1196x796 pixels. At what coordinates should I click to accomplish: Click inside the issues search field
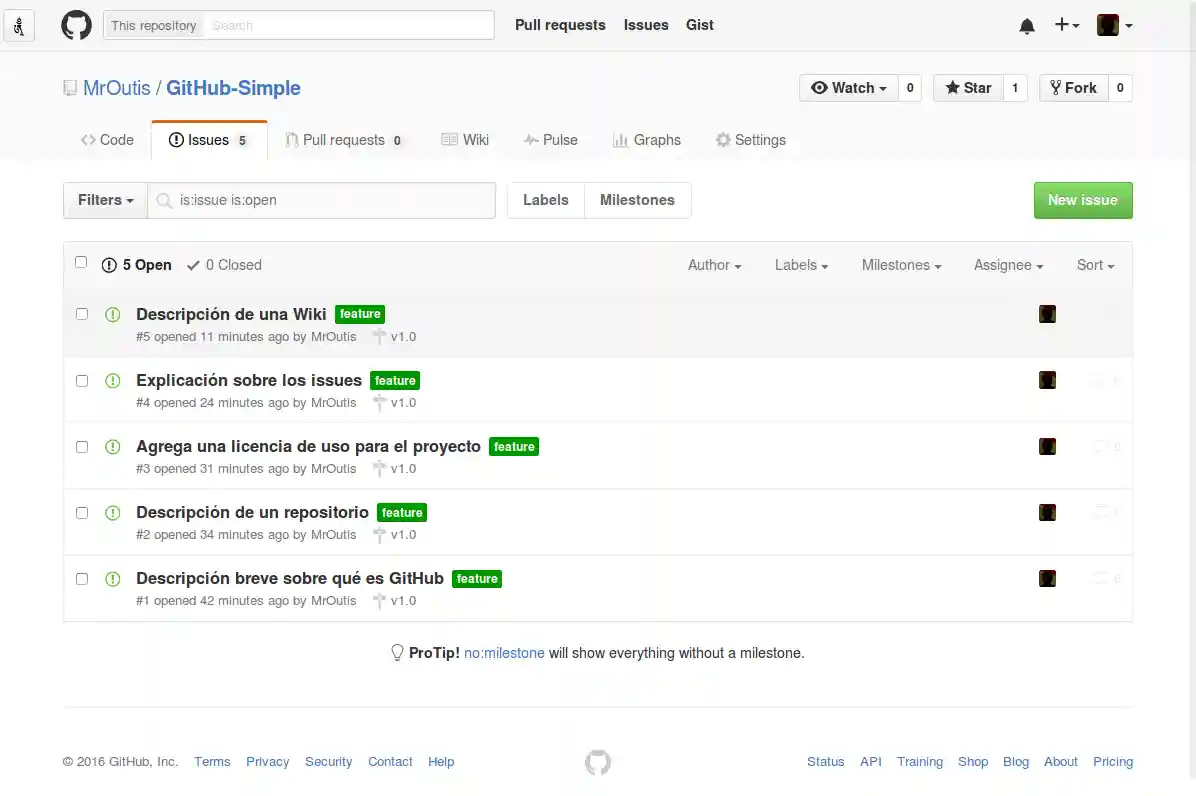click(x=320, y=200)
